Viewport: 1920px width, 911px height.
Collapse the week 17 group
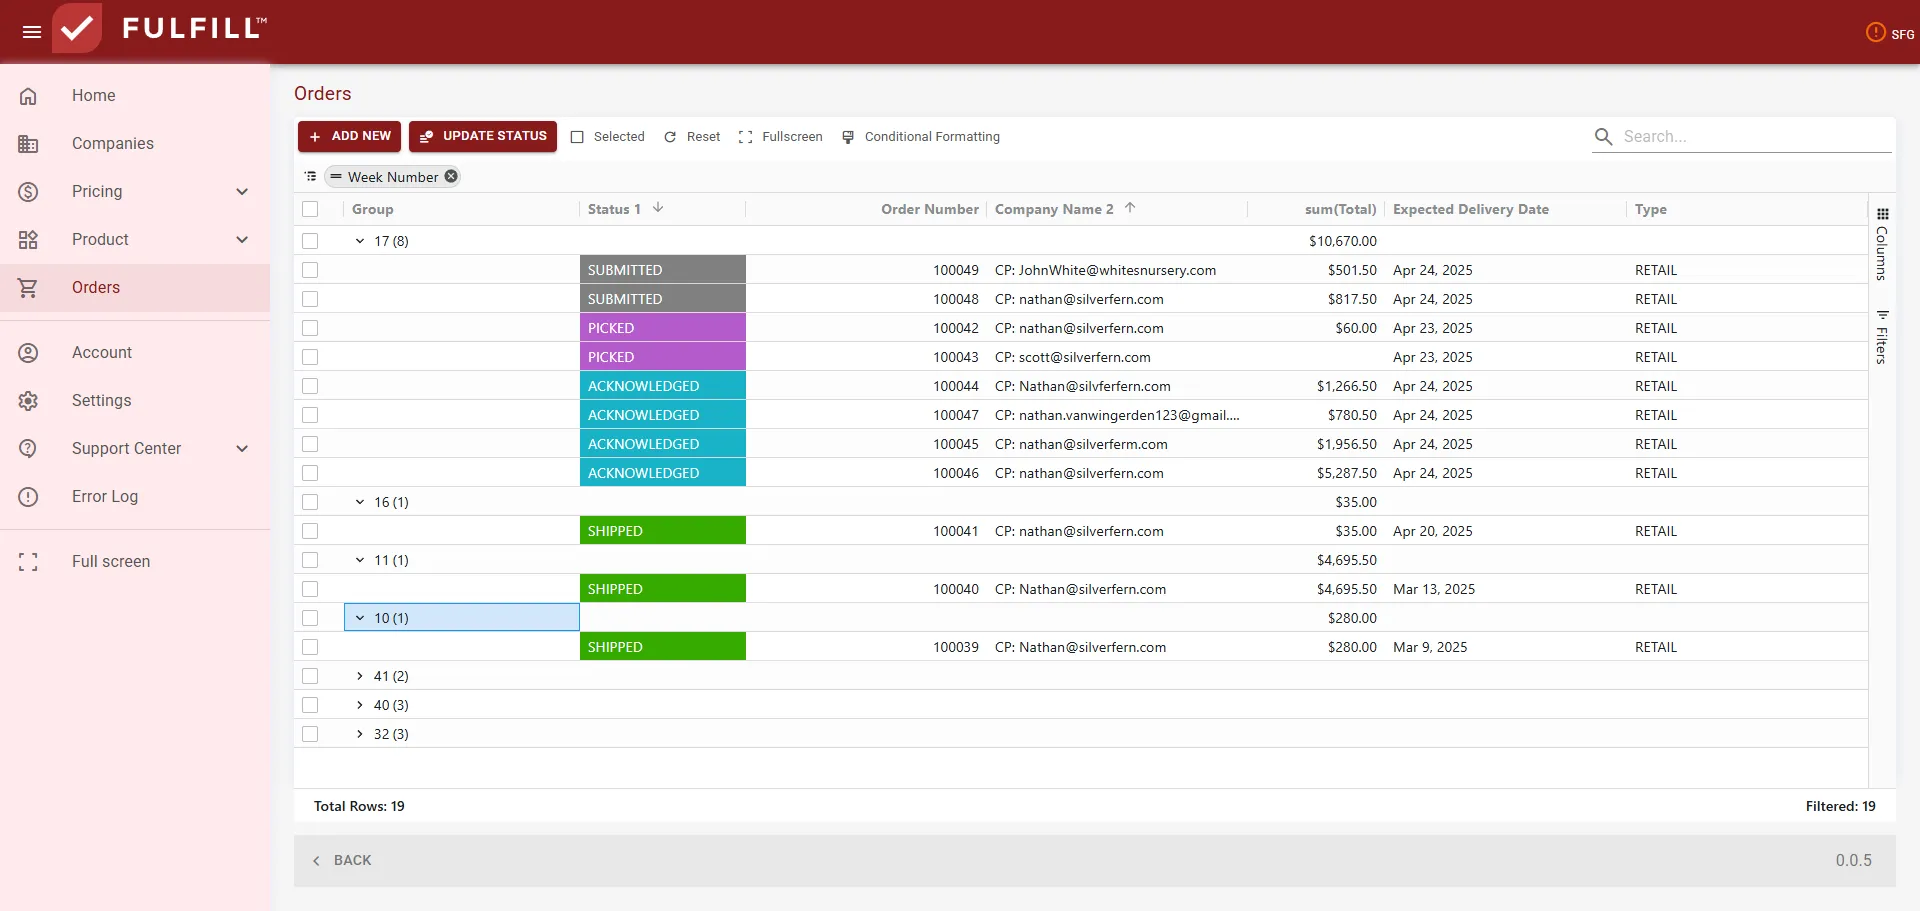point(360,241)
